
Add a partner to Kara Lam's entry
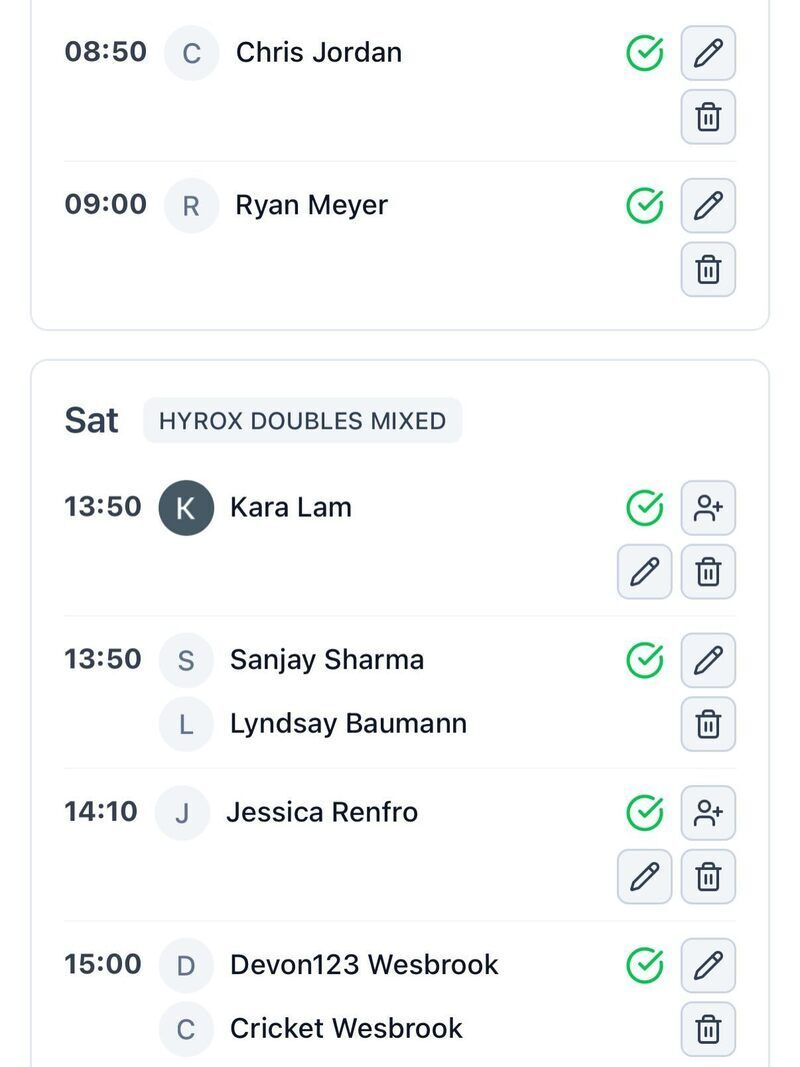point(708,508)
